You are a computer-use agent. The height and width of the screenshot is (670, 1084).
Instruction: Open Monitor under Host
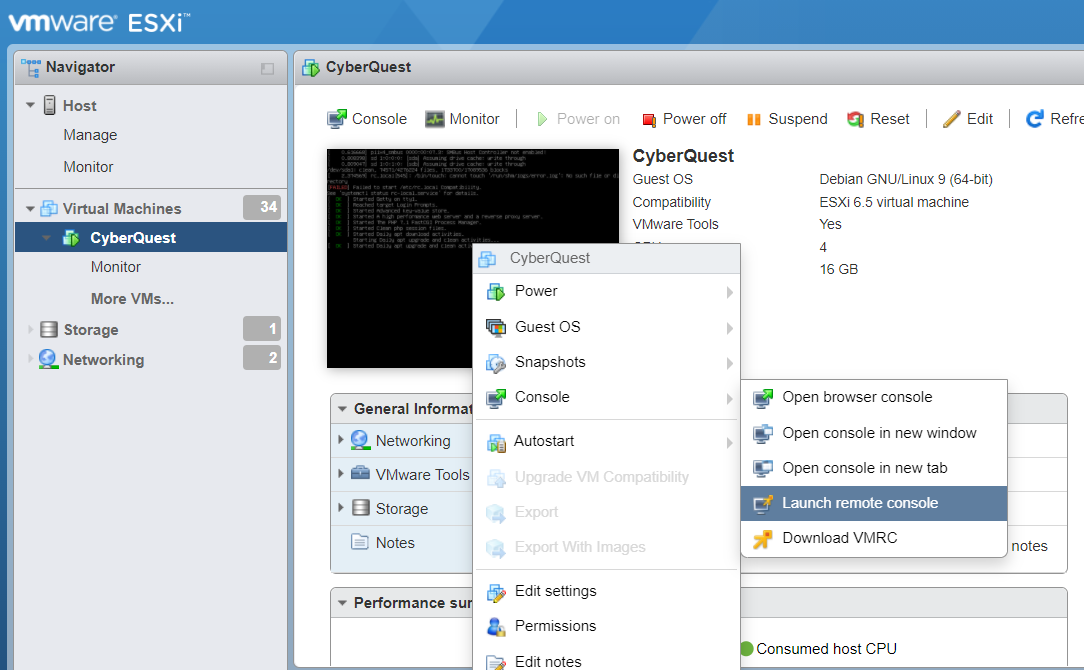(x=88, y=167)
